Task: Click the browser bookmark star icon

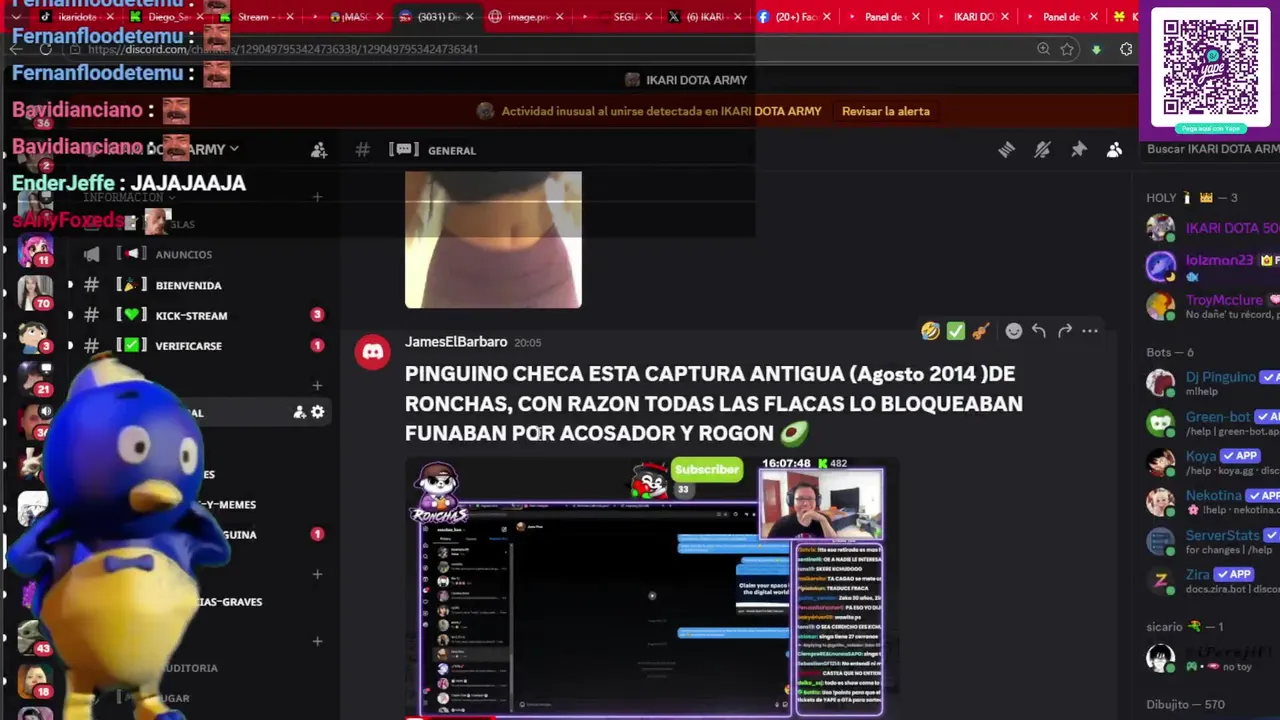Action: coord(1068,49)
